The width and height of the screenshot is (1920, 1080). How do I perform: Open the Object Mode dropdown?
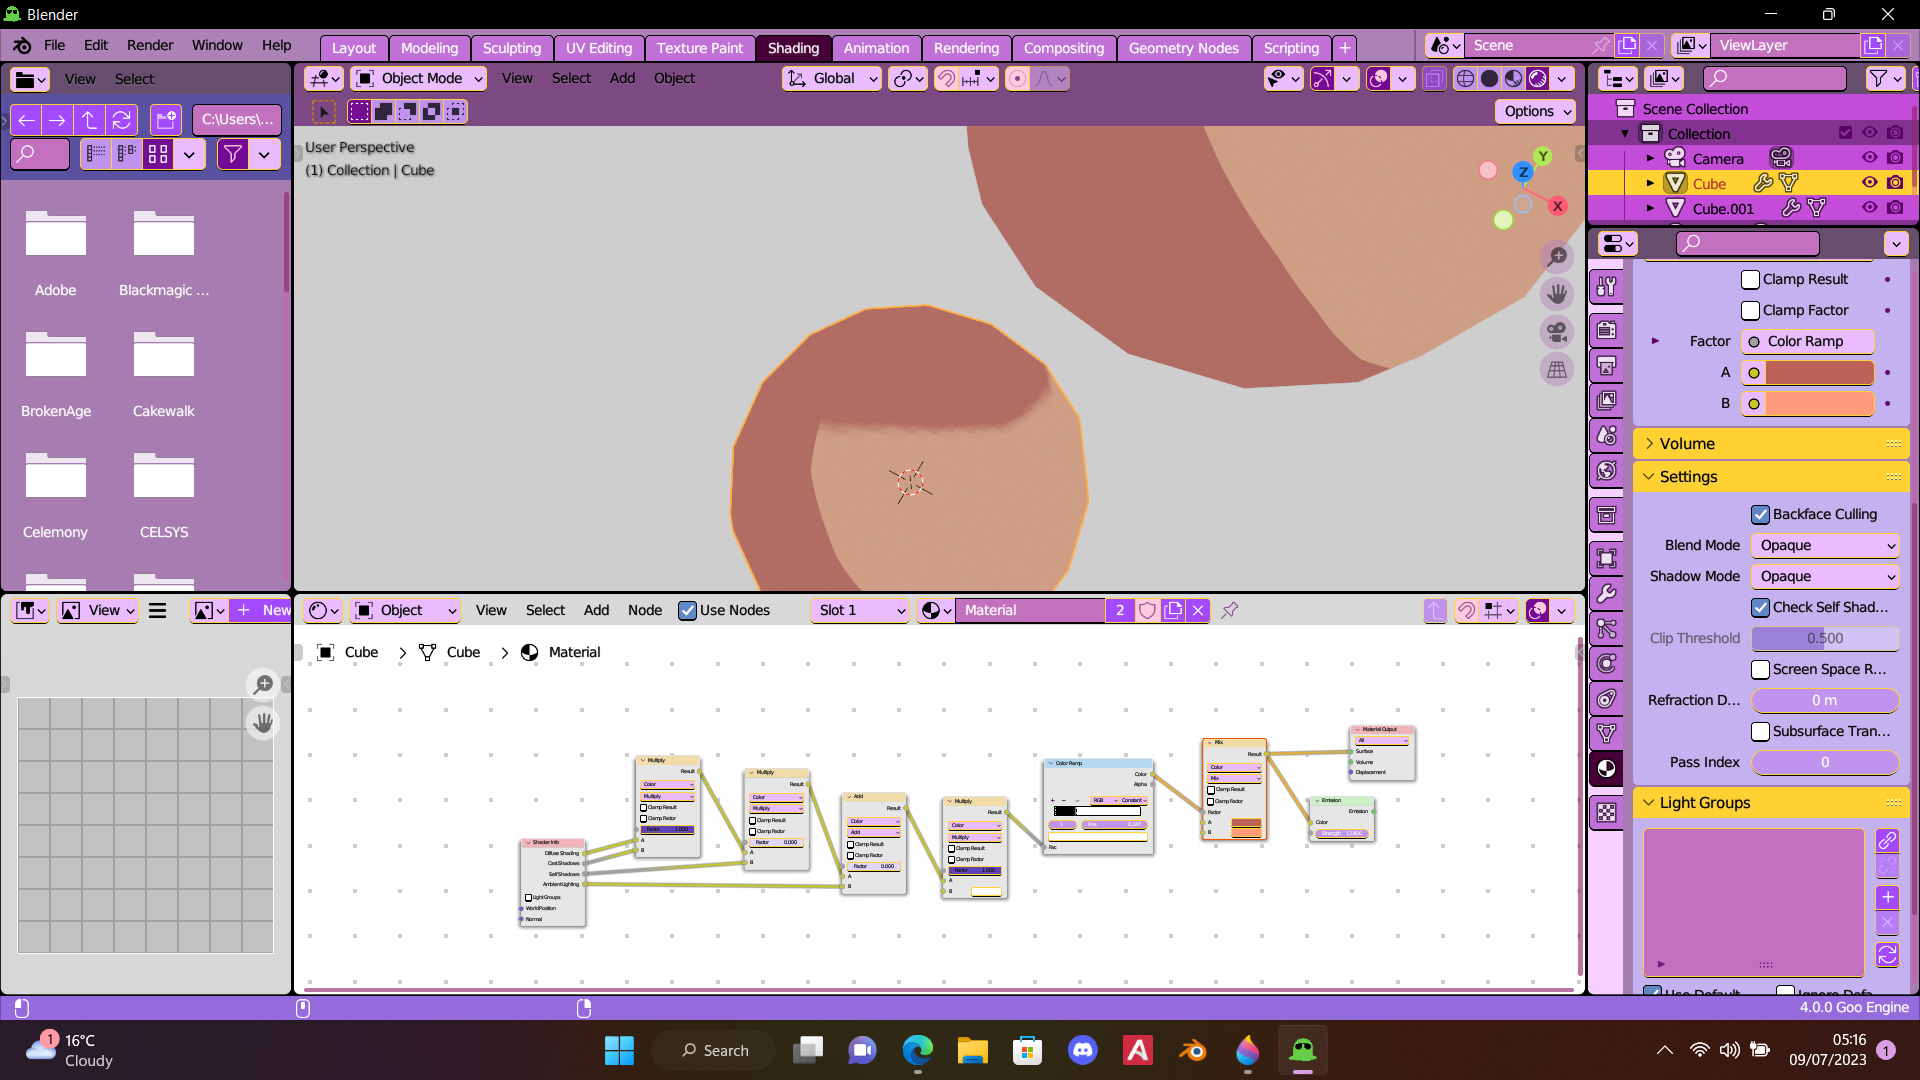418,78
